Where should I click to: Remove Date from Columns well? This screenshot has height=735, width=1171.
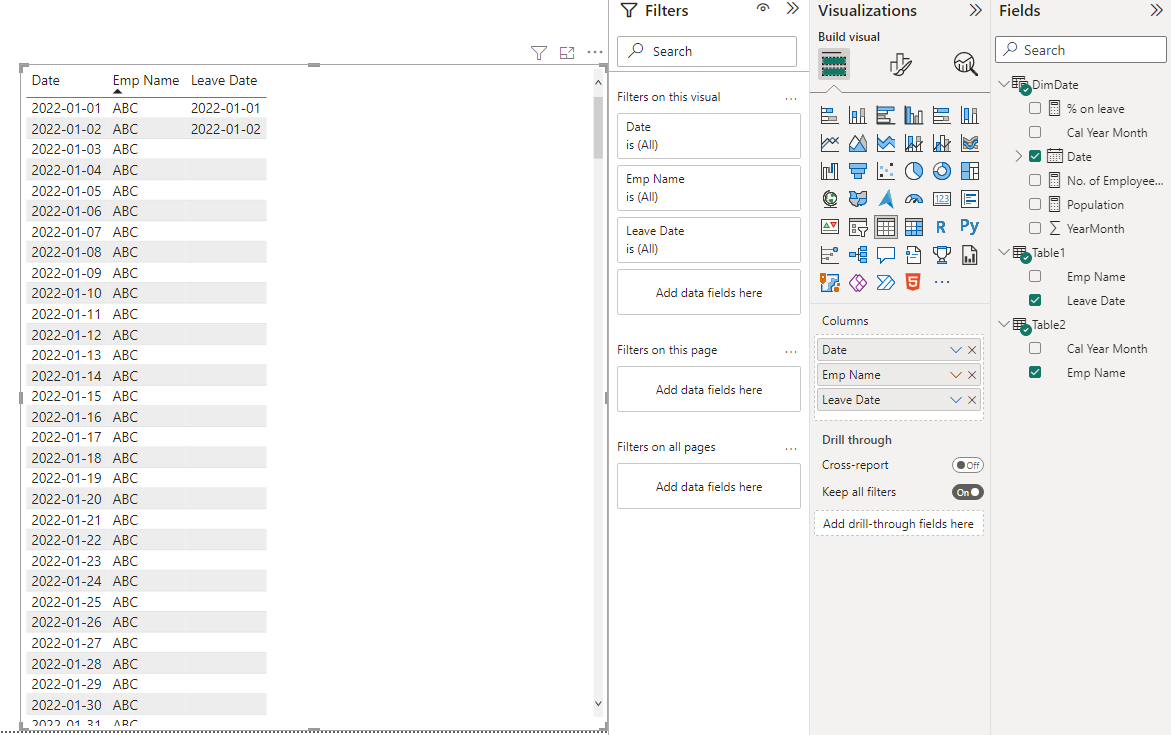[x=972, y=350]
